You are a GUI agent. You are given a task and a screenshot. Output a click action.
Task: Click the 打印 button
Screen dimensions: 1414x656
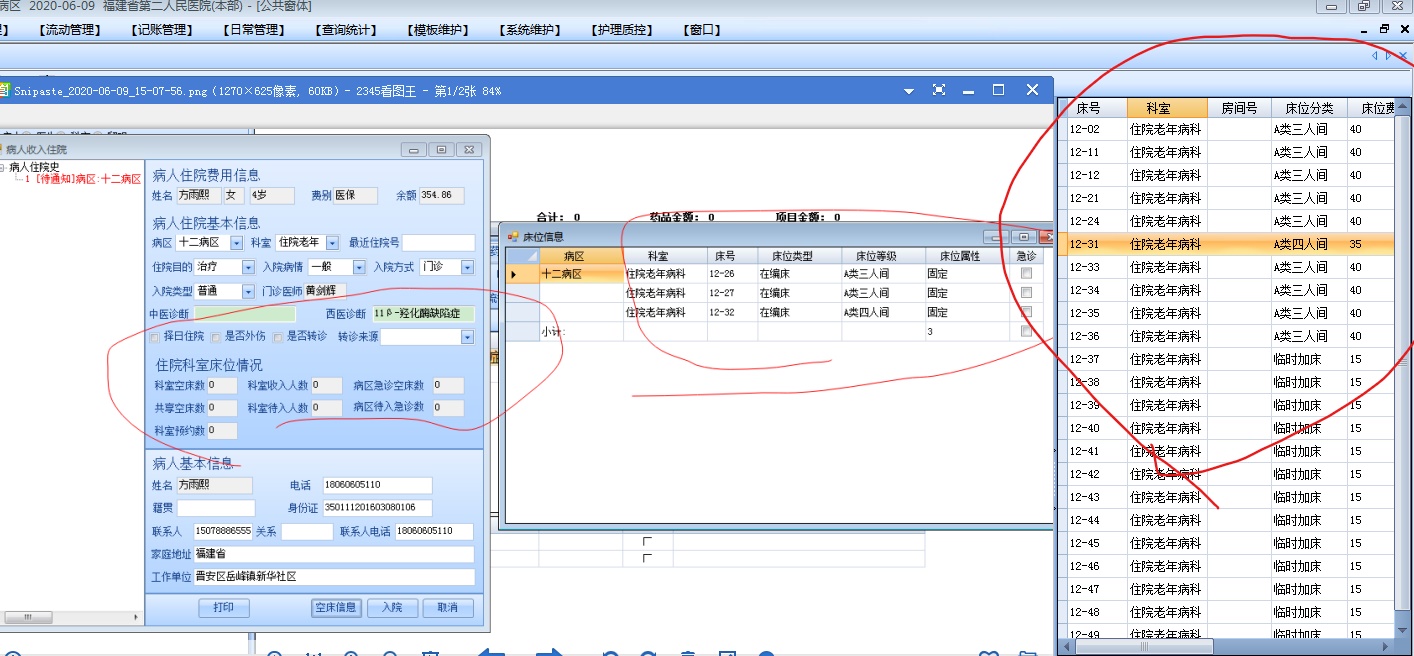[223, 608]
